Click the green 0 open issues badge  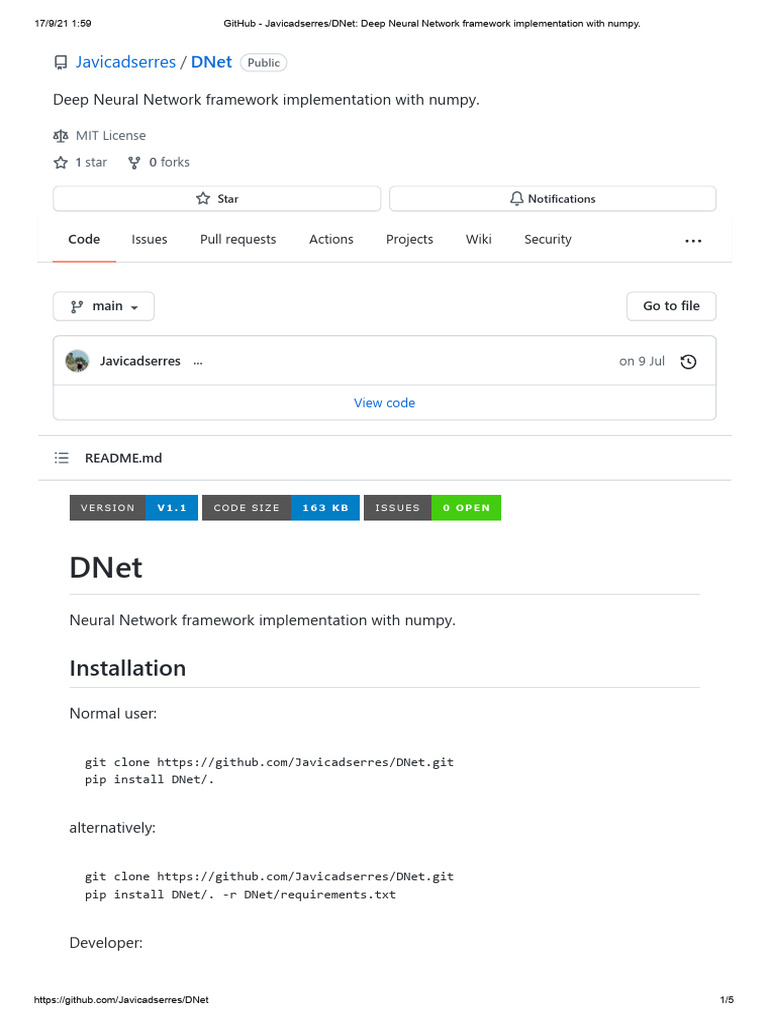(x=466, y=508)
